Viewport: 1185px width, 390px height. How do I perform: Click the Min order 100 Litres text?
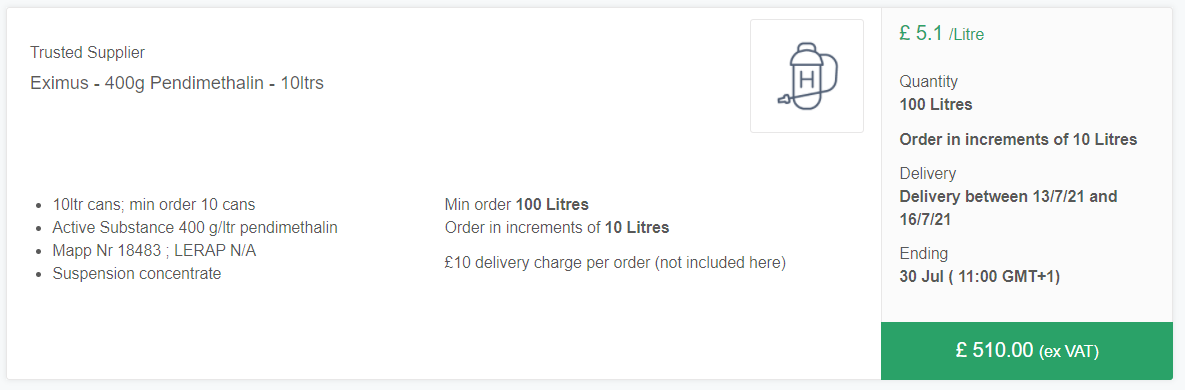[x=517, y=204]
